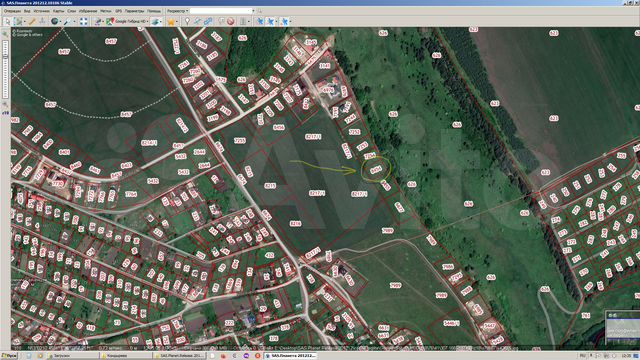Open the Параметры menu
This screenshot has width=640, height=360.
[134, 11]
